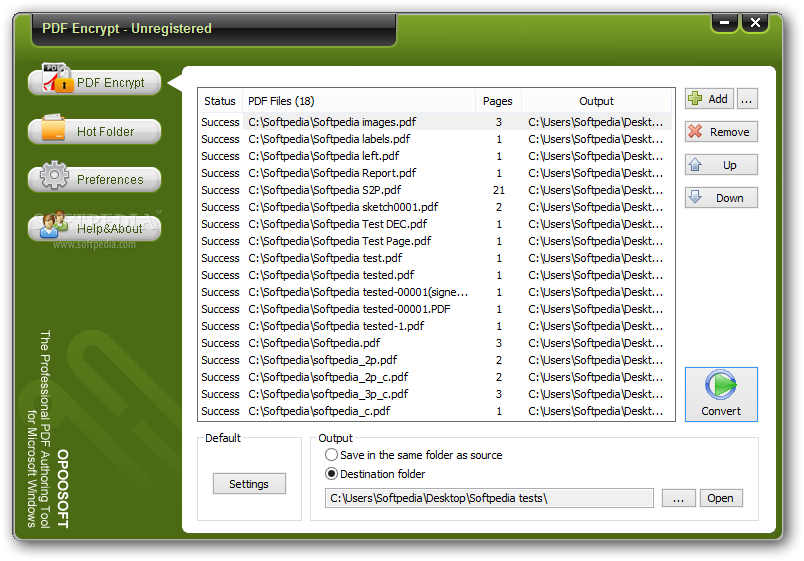Start encryption with the Convert button

click(x=721, y=394)
